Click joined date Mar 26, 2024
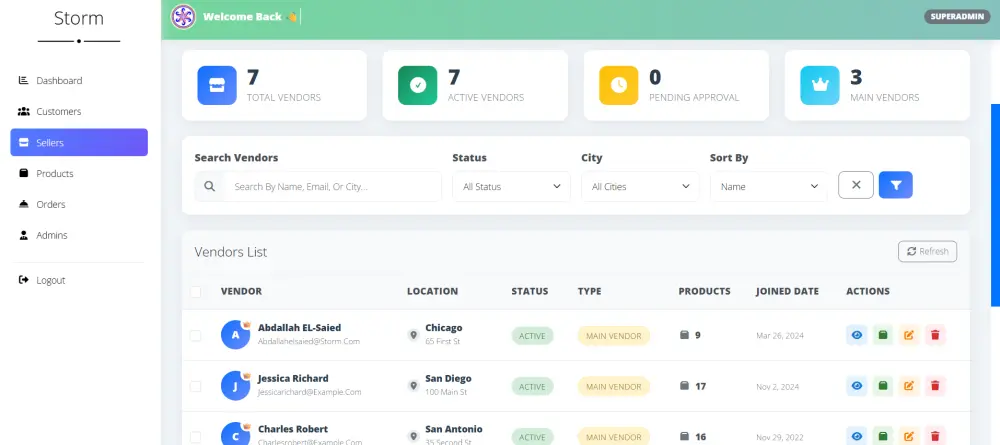The width and height of the screenshot is (1000, 445). [x=779, y=335]
